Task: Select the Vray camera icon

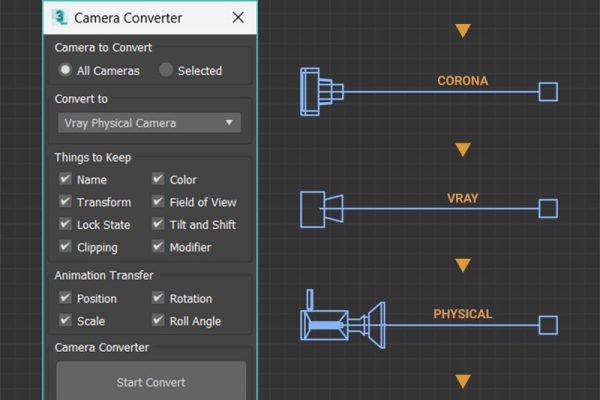Action: pos(322,209)
